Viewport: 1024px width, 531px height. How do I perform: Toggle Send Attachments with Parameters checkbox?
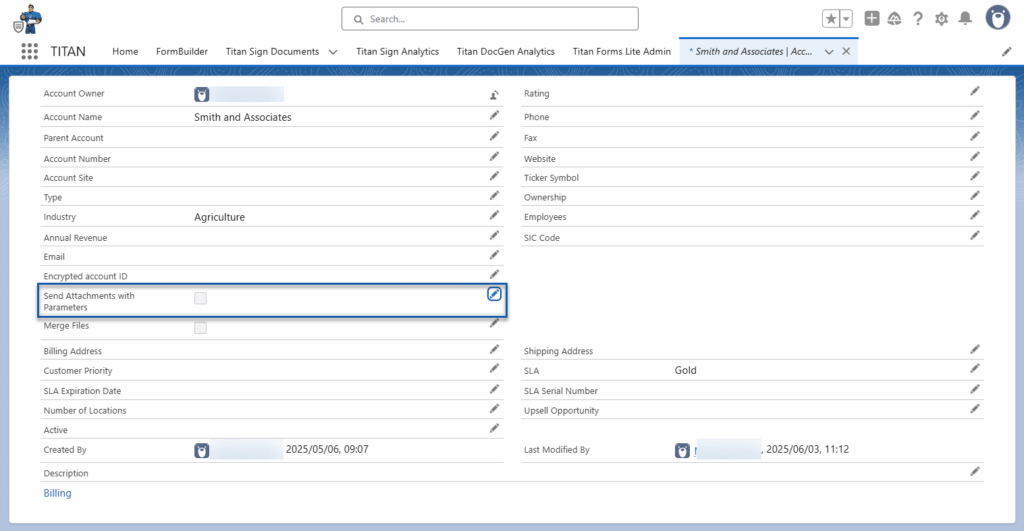[x=200, y=298]
